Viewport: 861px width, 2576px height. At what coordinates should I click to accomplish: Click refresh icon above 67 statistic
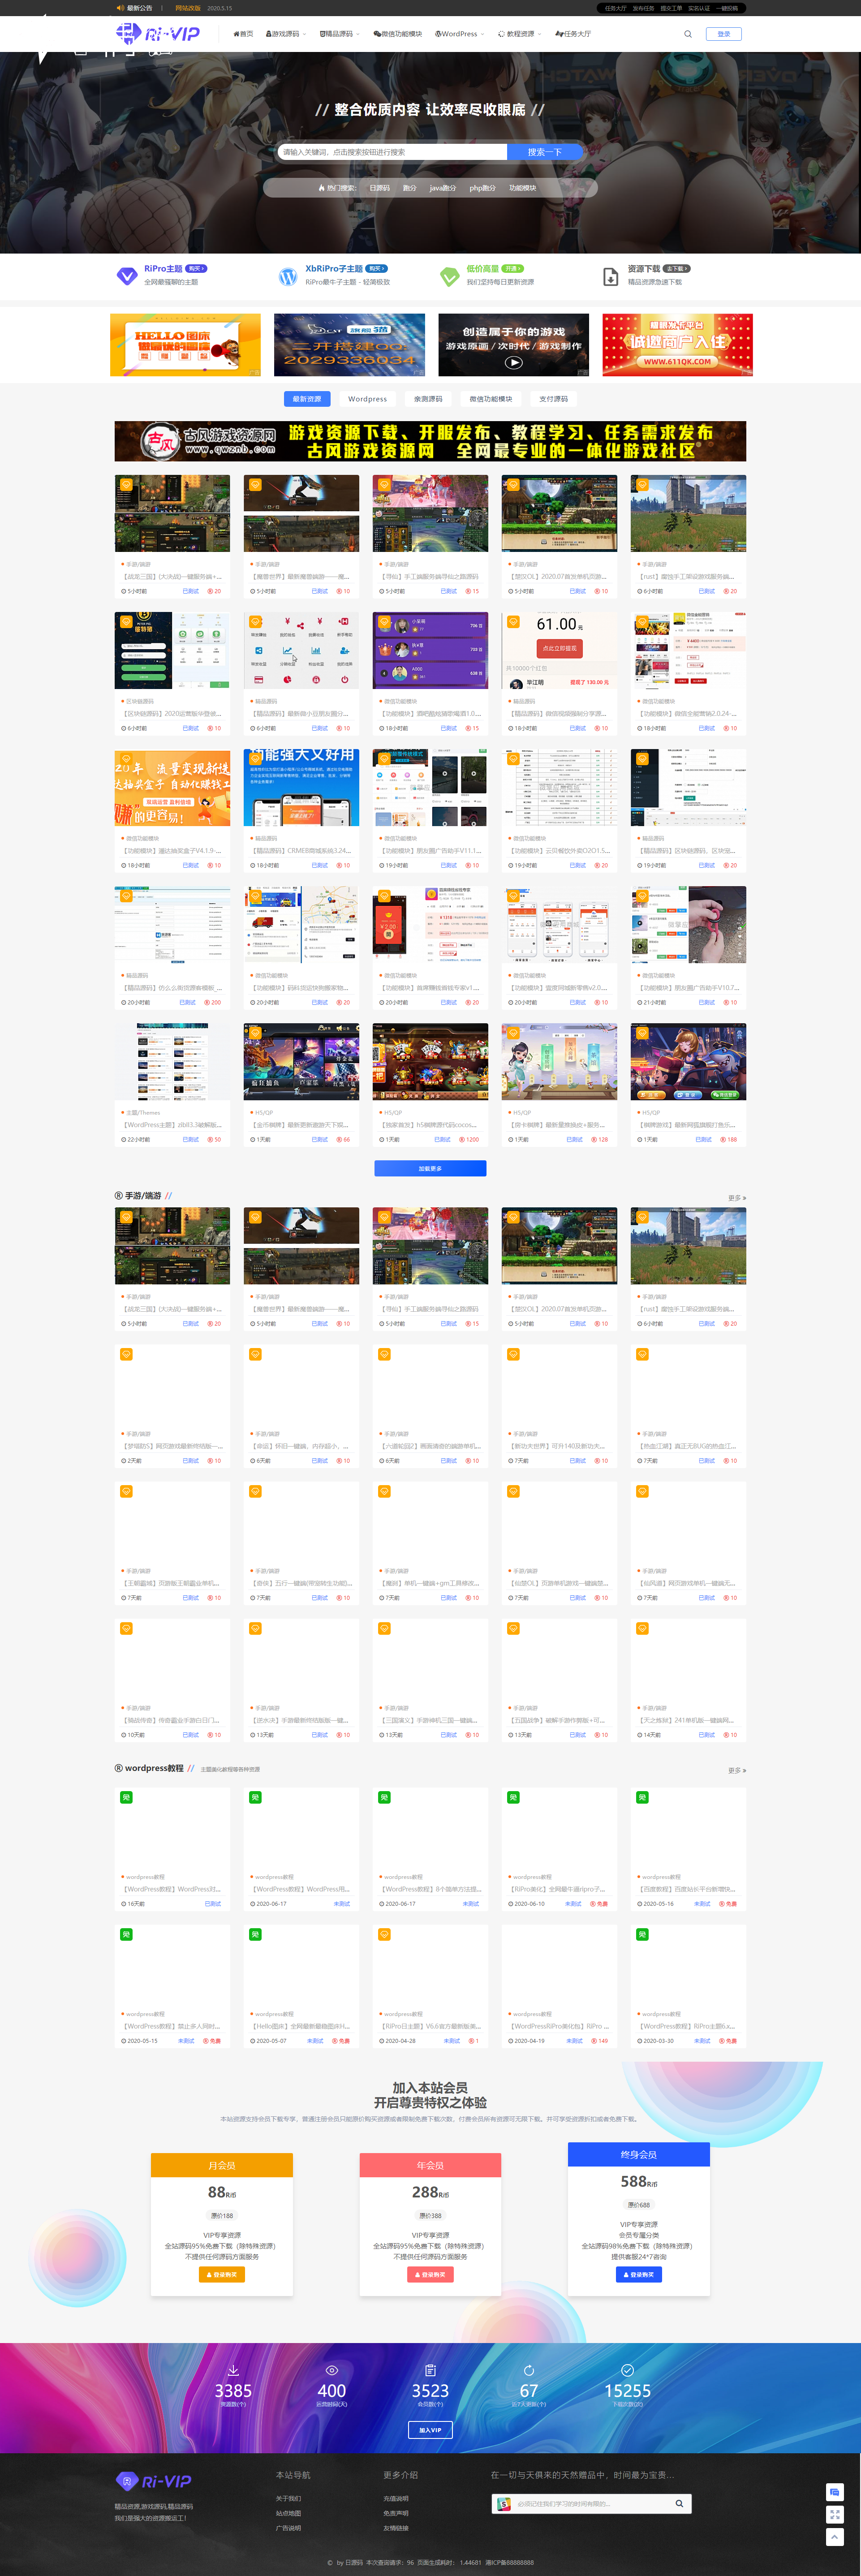tap(529, 2370)
